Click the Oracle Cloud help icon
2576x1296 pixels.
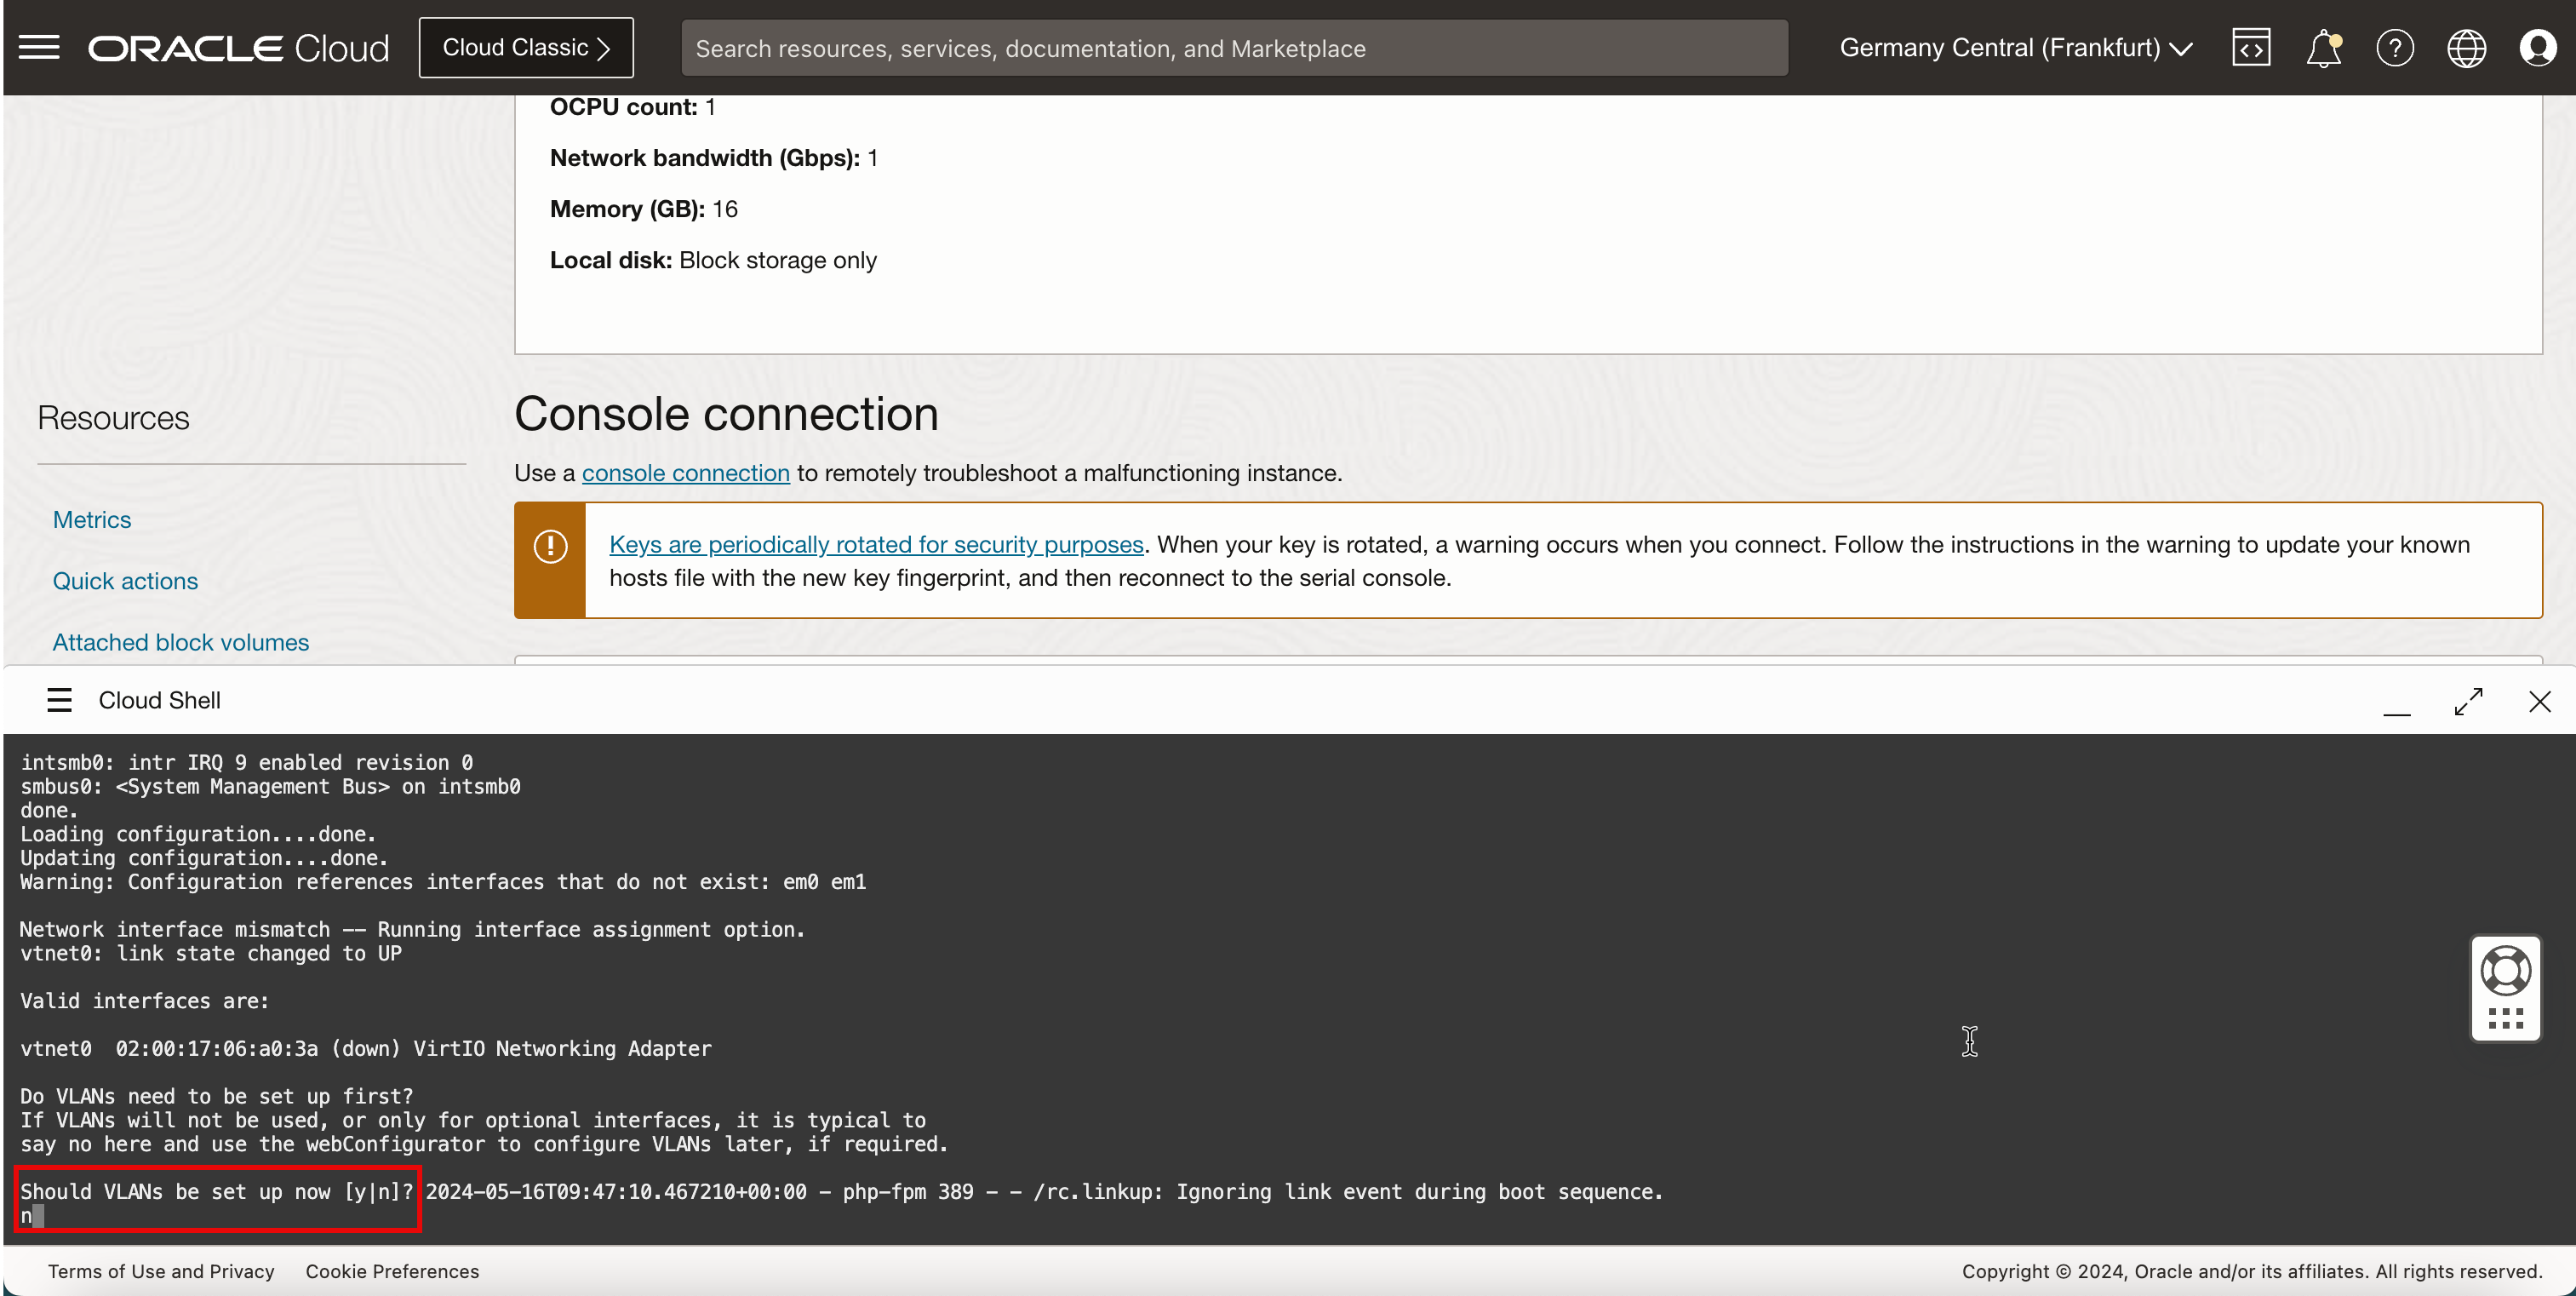click(2394, 48)
